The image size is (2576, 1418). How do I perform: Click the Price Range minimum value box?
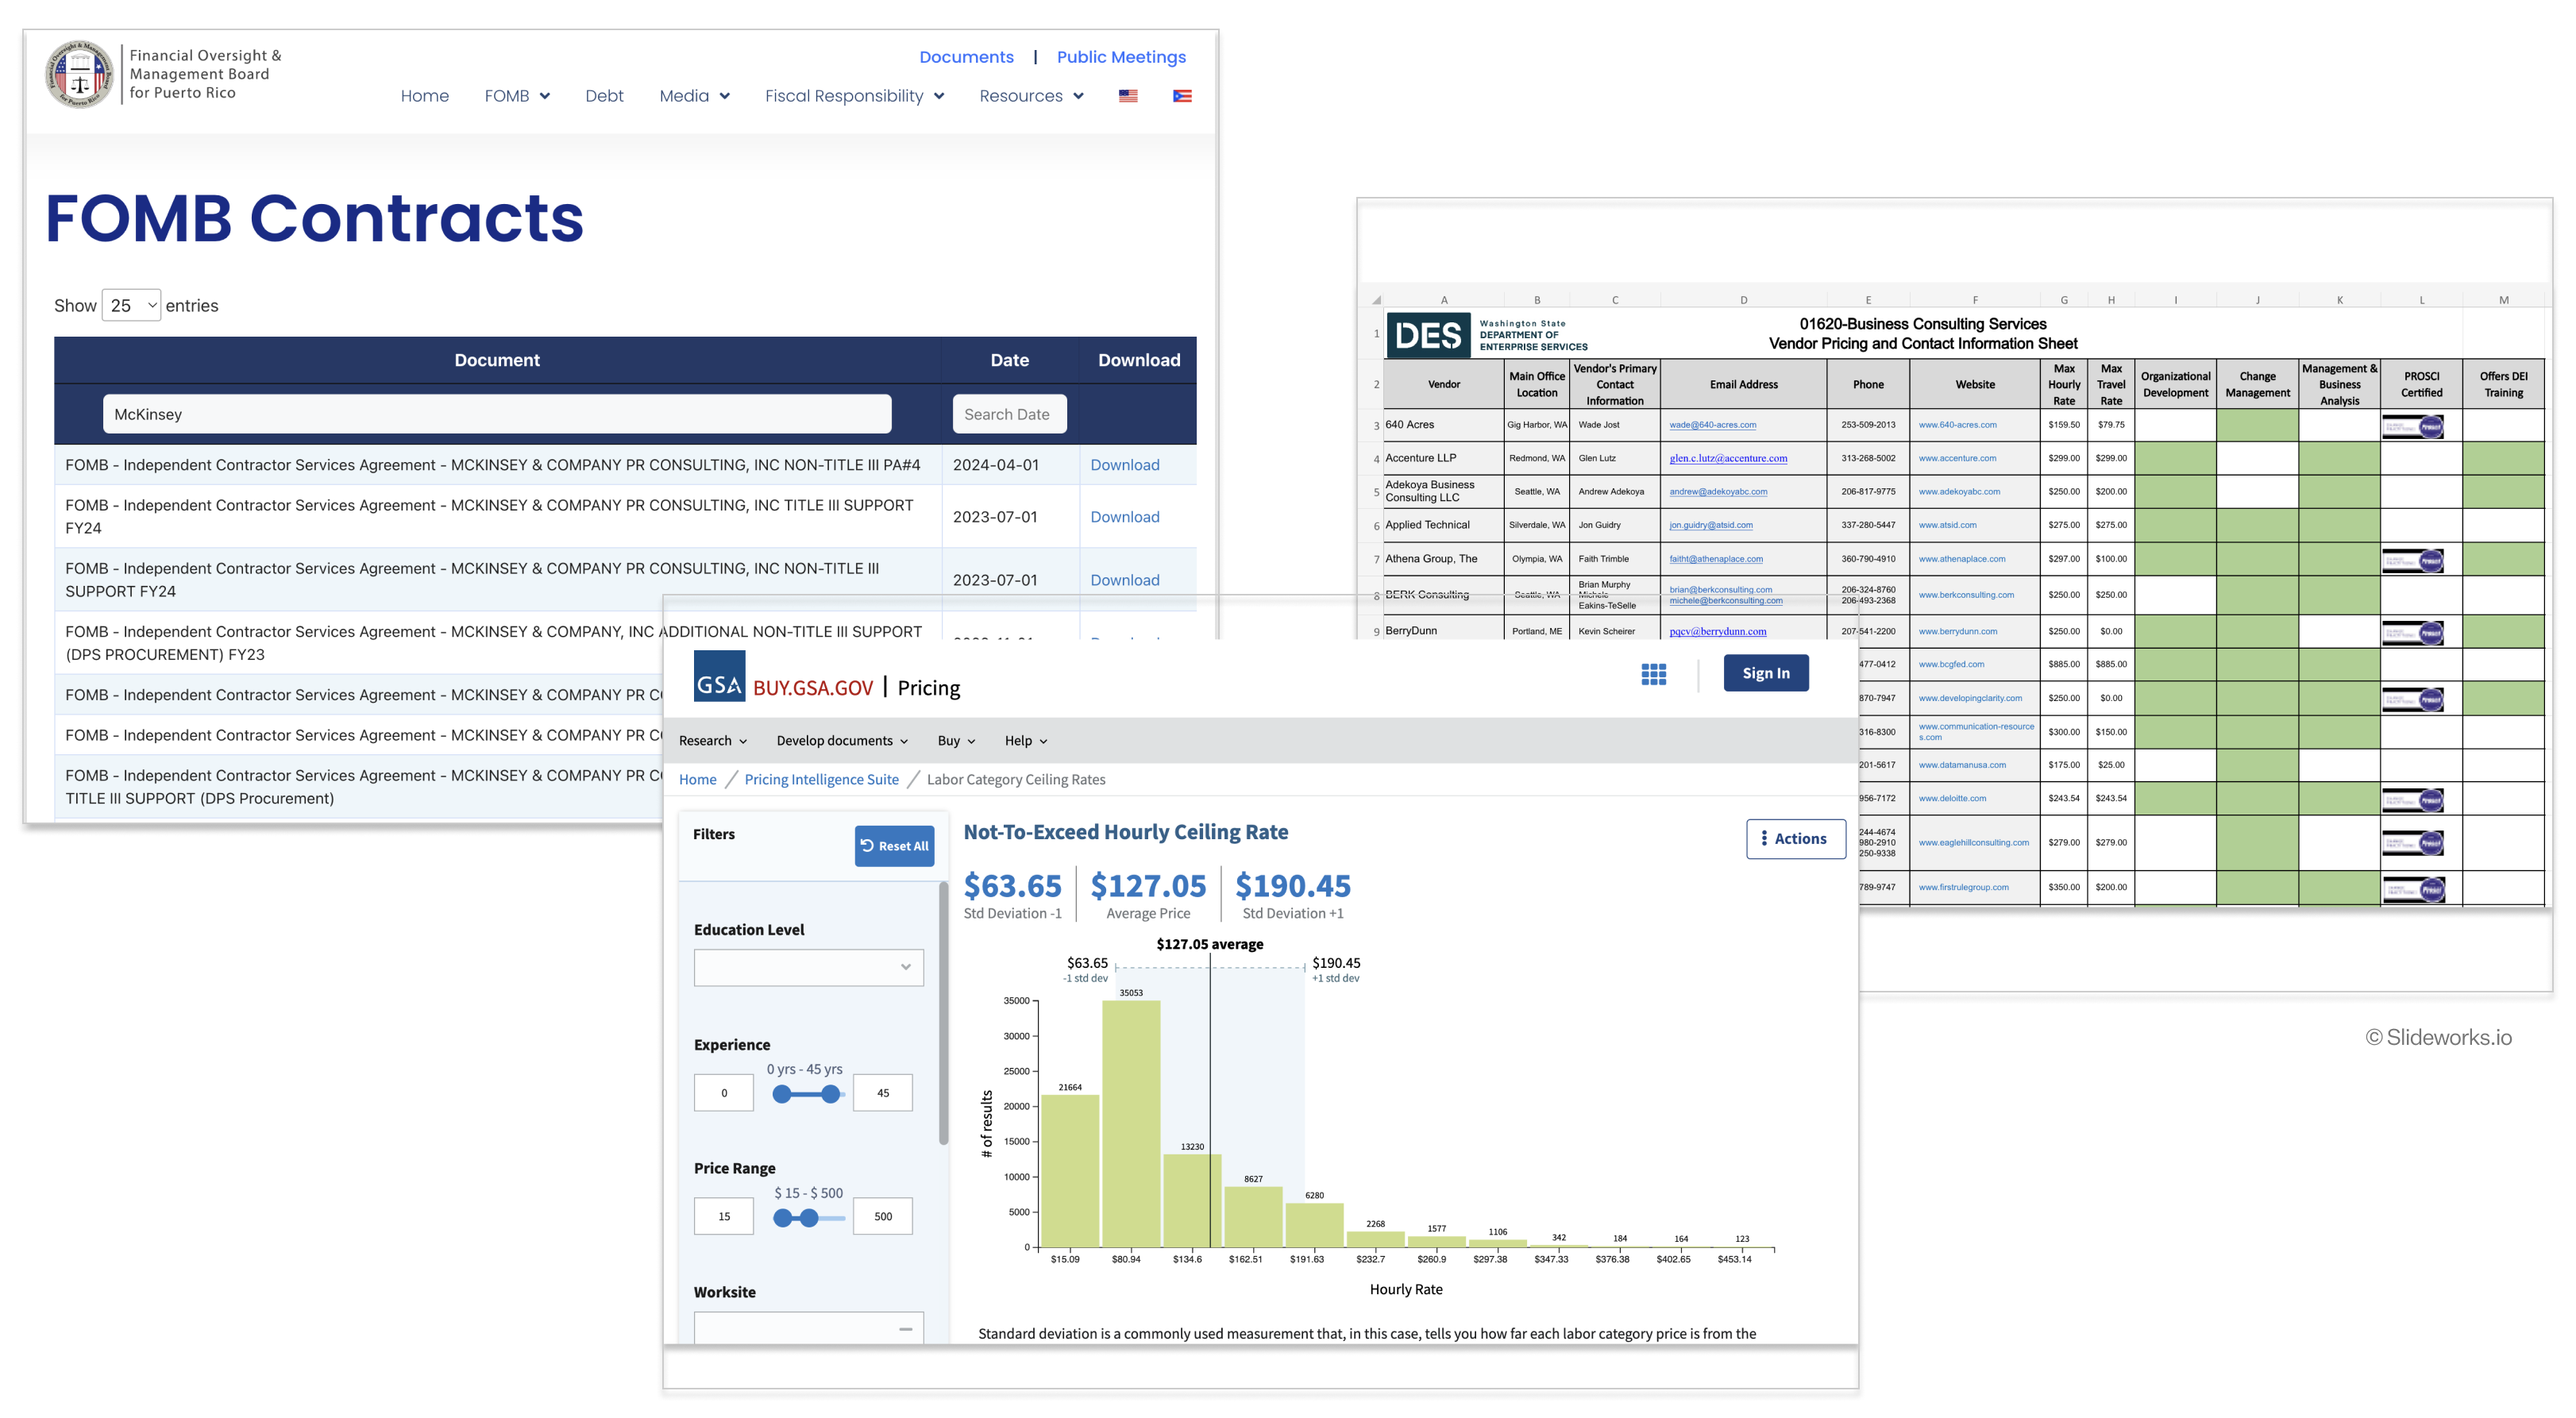pos(723,1217)
